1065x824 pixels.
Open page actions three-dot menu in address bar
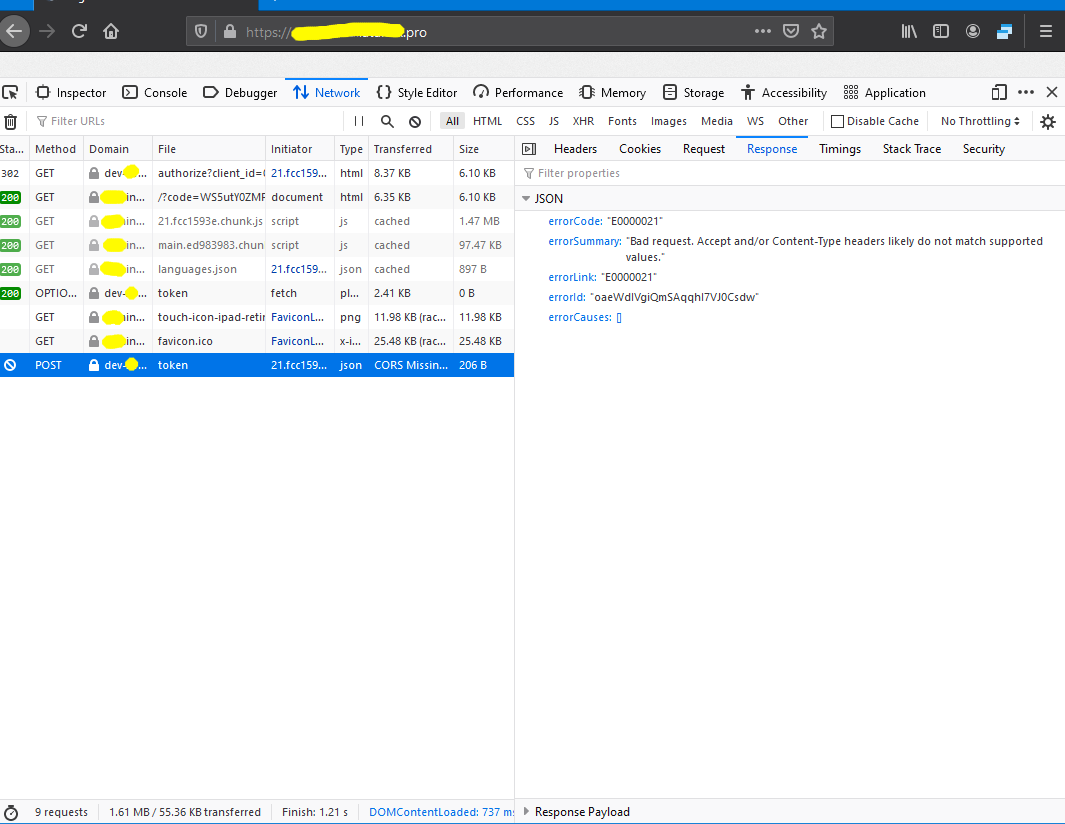(763, 31)
